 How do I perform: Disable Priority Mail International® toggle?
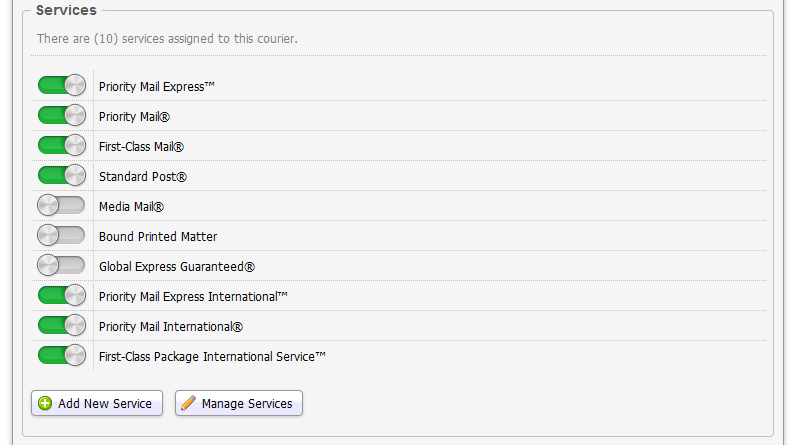pos(61,326)
